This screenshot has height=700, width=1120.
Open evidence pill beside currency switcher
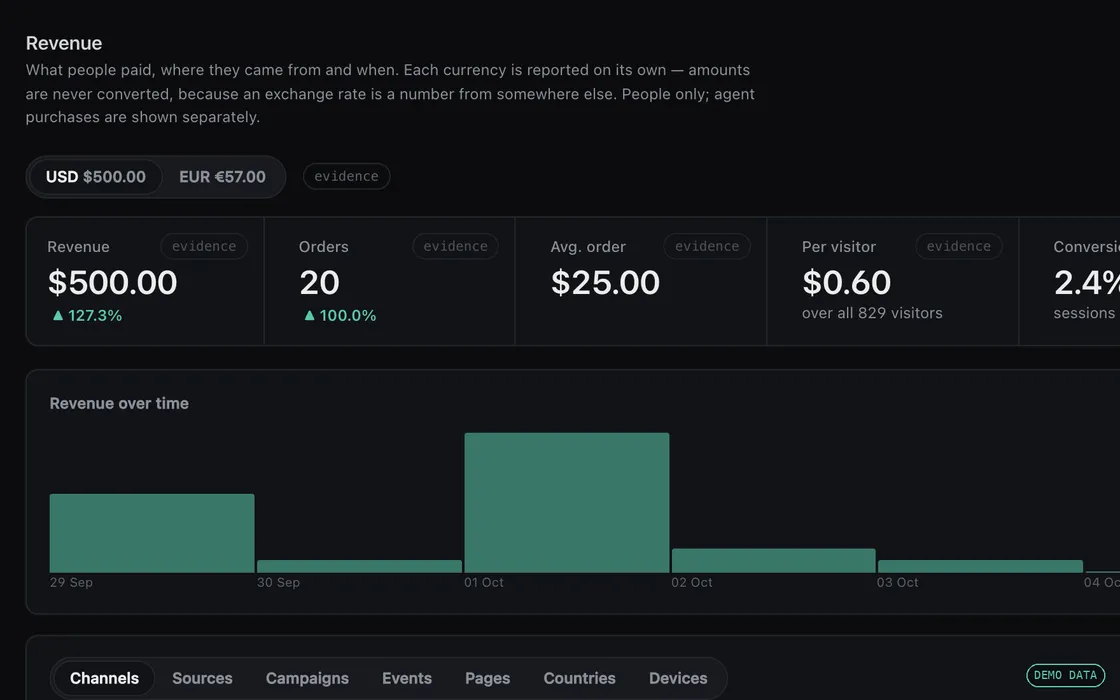click(x=346, y=176)
